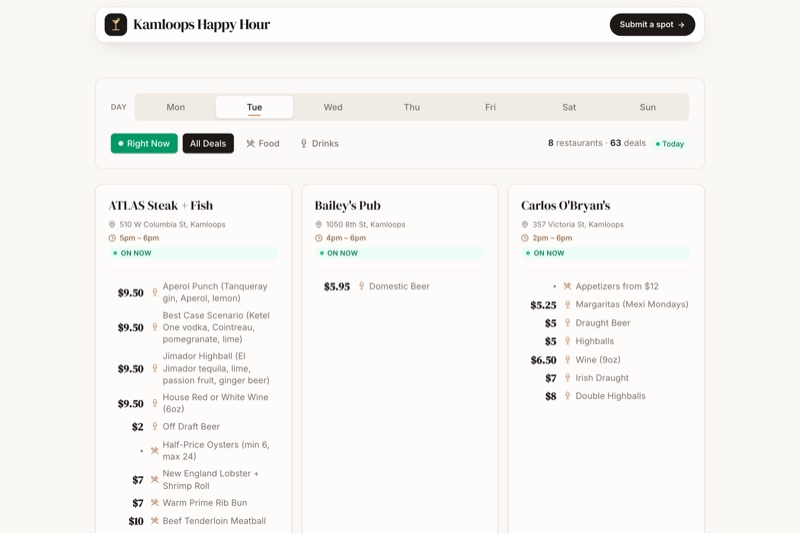Click the food icon beside Appetizers from $12
The image size is (800, 533).
coord(567,286)
